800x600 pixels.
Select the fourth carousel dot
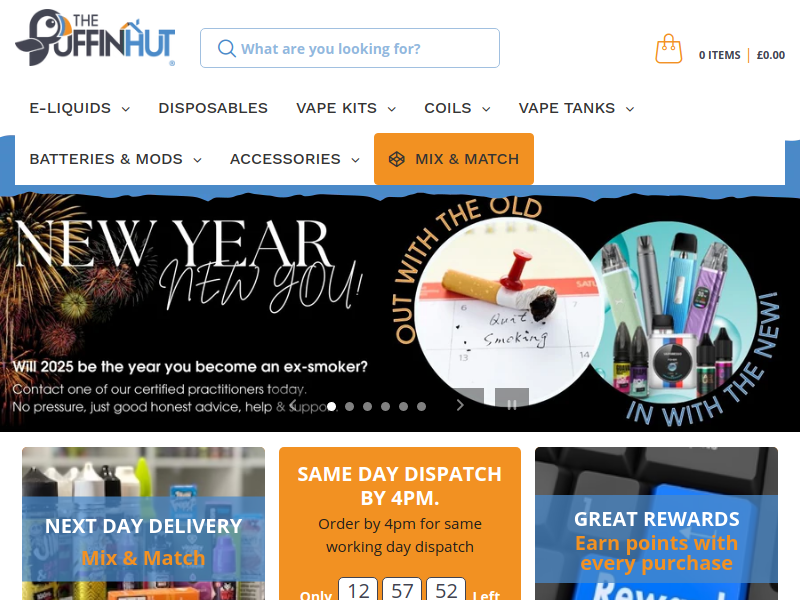[385, 407]
